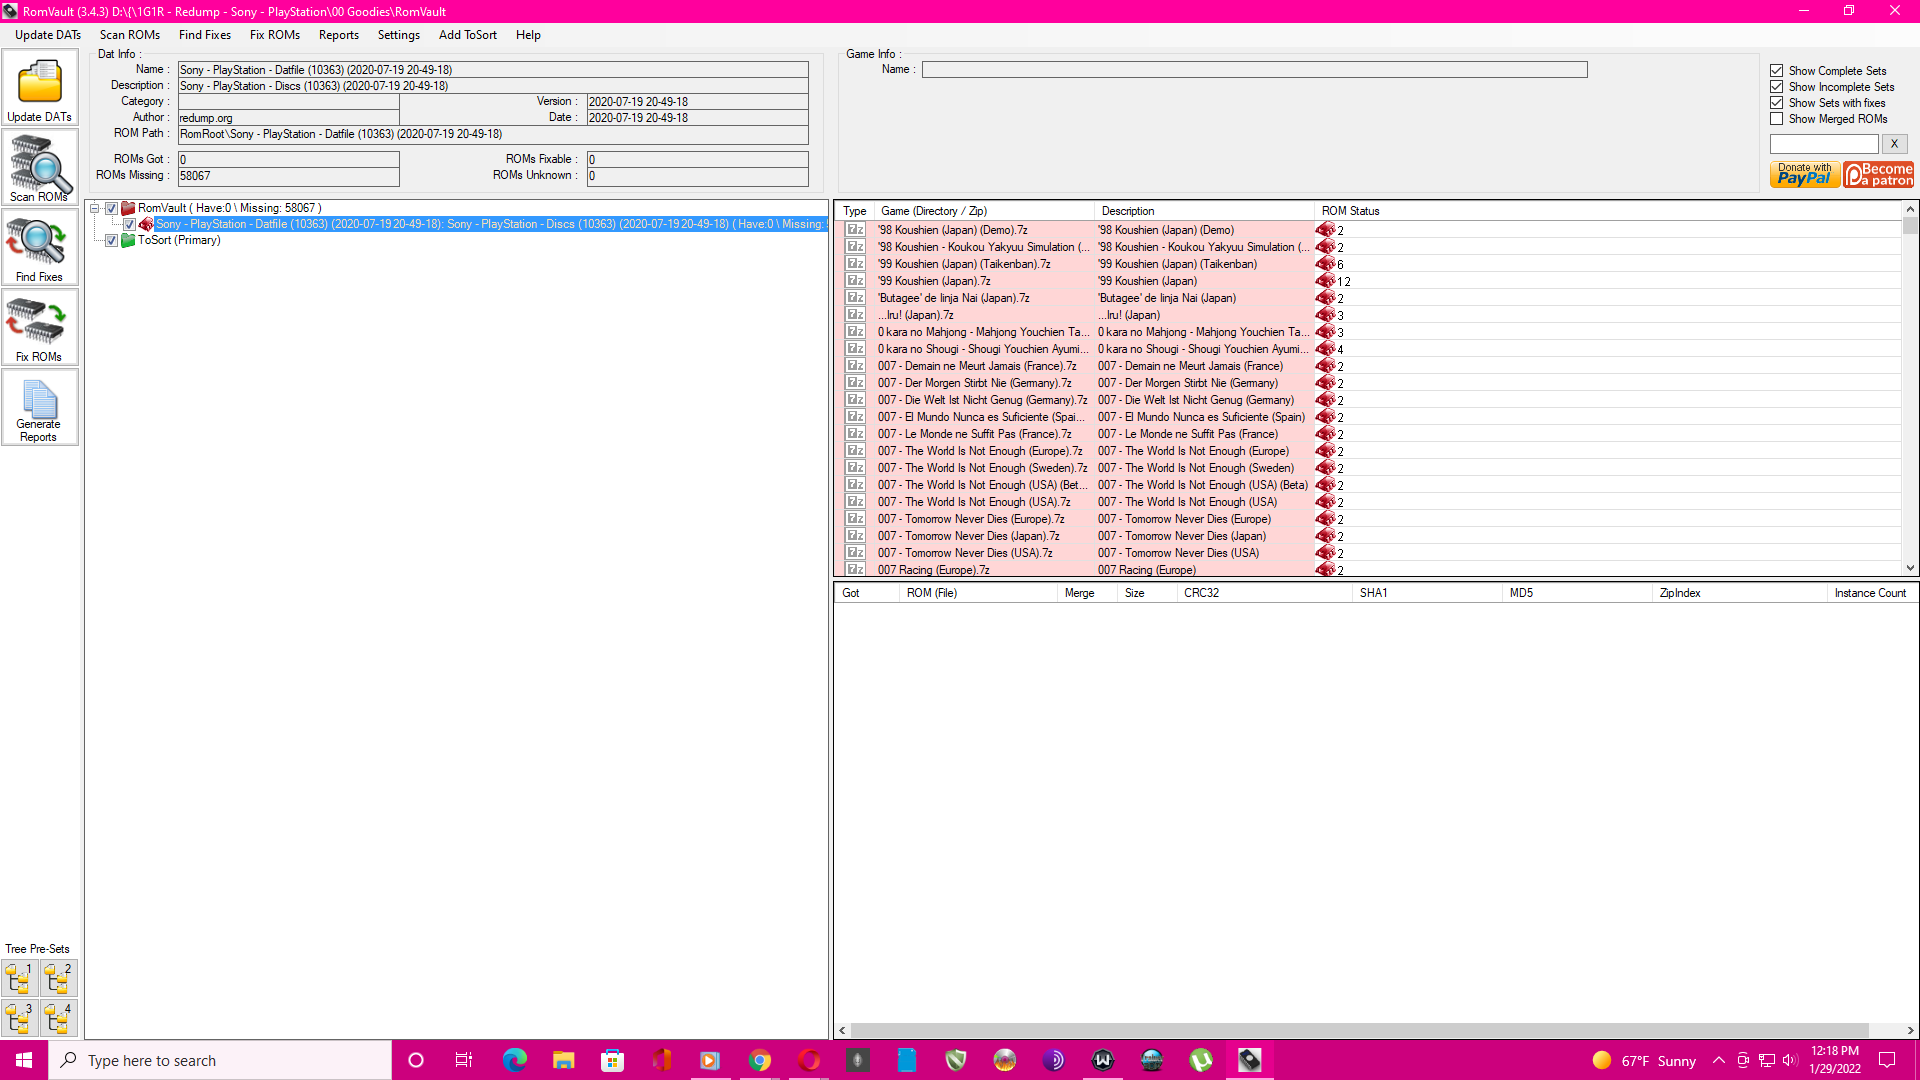The width and height of the screenshot is (1920, 1080).
Task: Click the red RomVault root folder icon
Action: click(x=128, y=208)
